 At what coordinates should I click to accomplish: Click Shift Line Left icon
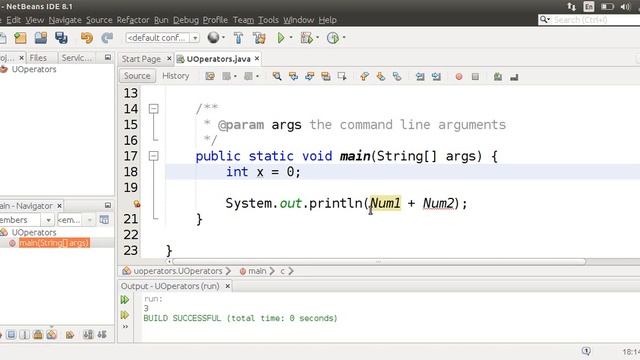[x=420, y=76]
